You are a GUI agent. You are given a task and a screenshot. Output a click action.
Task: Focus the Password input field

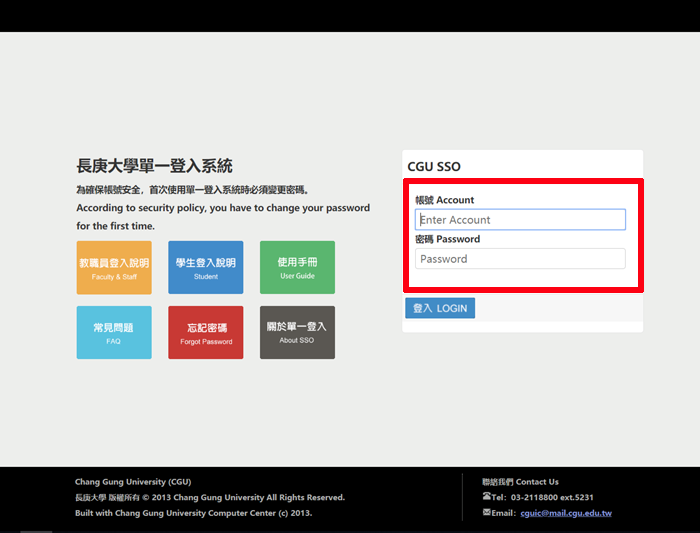520,258
